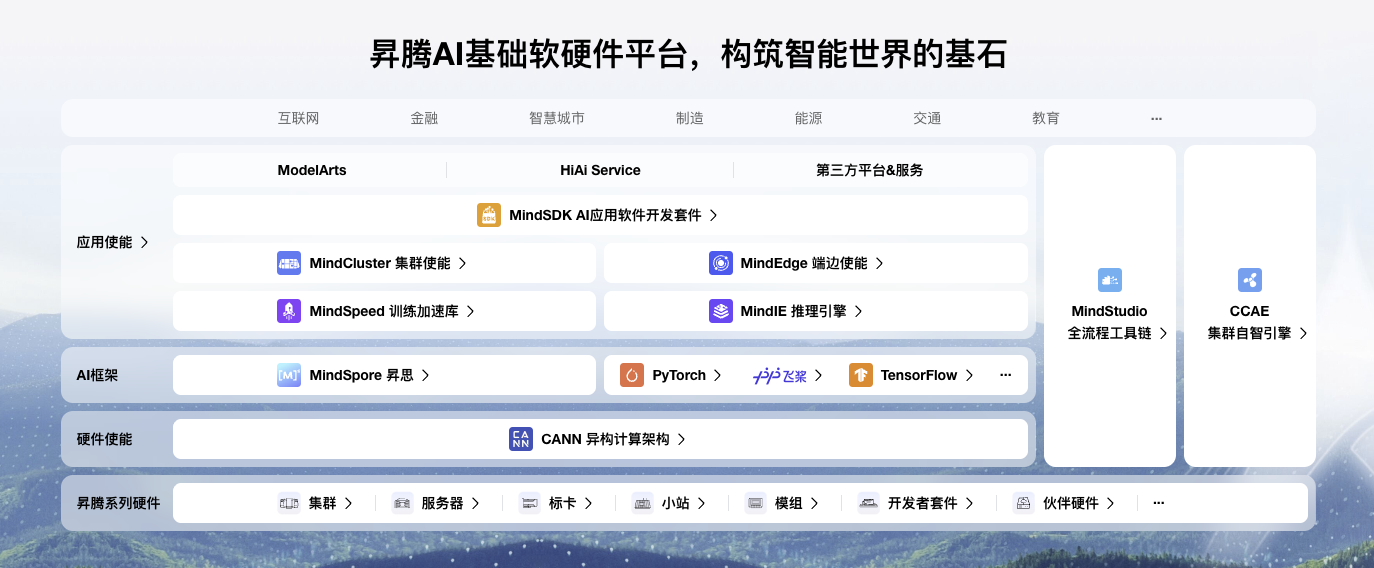Click the chevron after 全流程工具链
The height and width of the screenshot is (568, 1374).
point(1164,334)
